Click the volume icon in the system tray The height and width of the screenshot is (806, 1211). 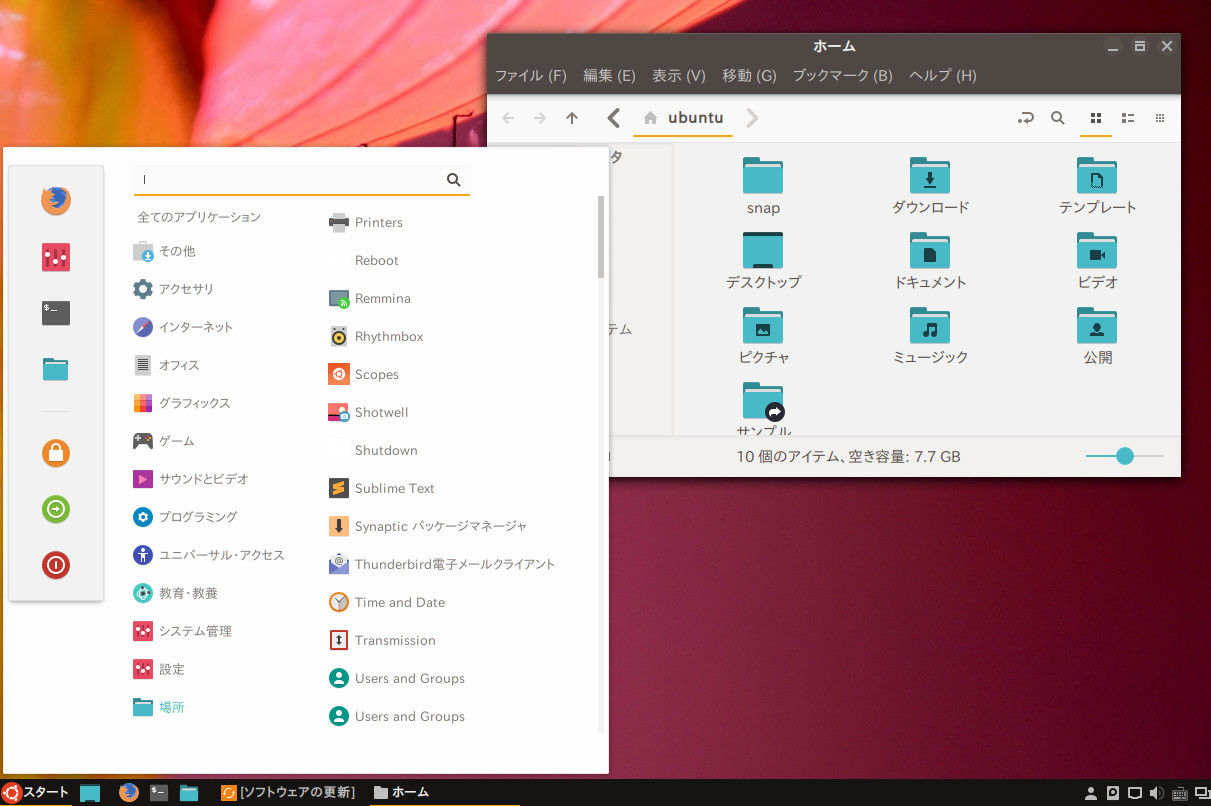[x=1158, y=792]
